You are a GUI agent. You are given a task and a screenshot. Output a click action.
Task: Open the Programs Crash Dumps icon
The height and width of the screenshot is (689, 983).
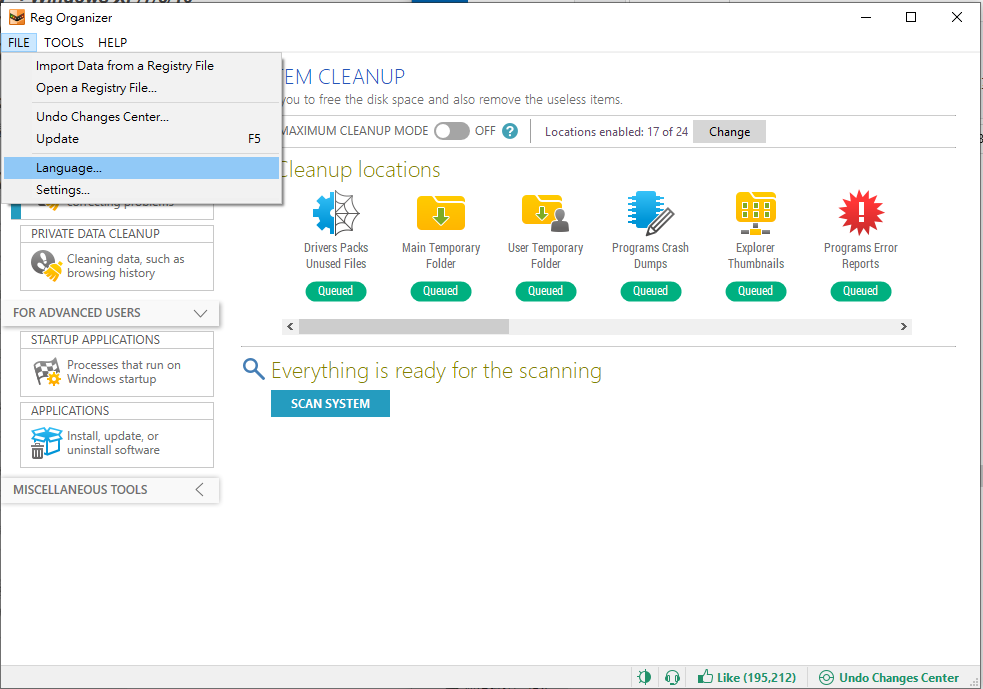click(650, 213)
